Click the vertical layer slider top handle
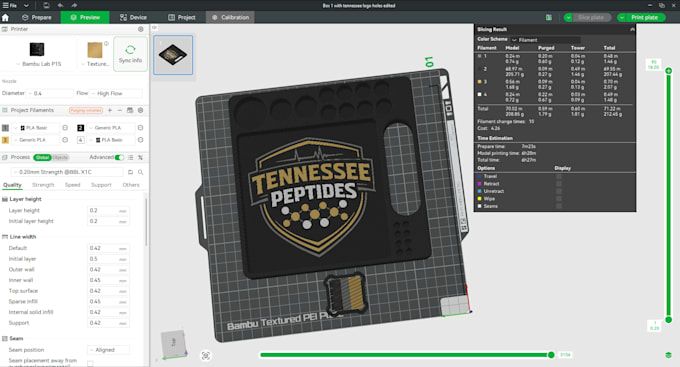The width and height of the screenshot is (680, 367). (668, 71)
